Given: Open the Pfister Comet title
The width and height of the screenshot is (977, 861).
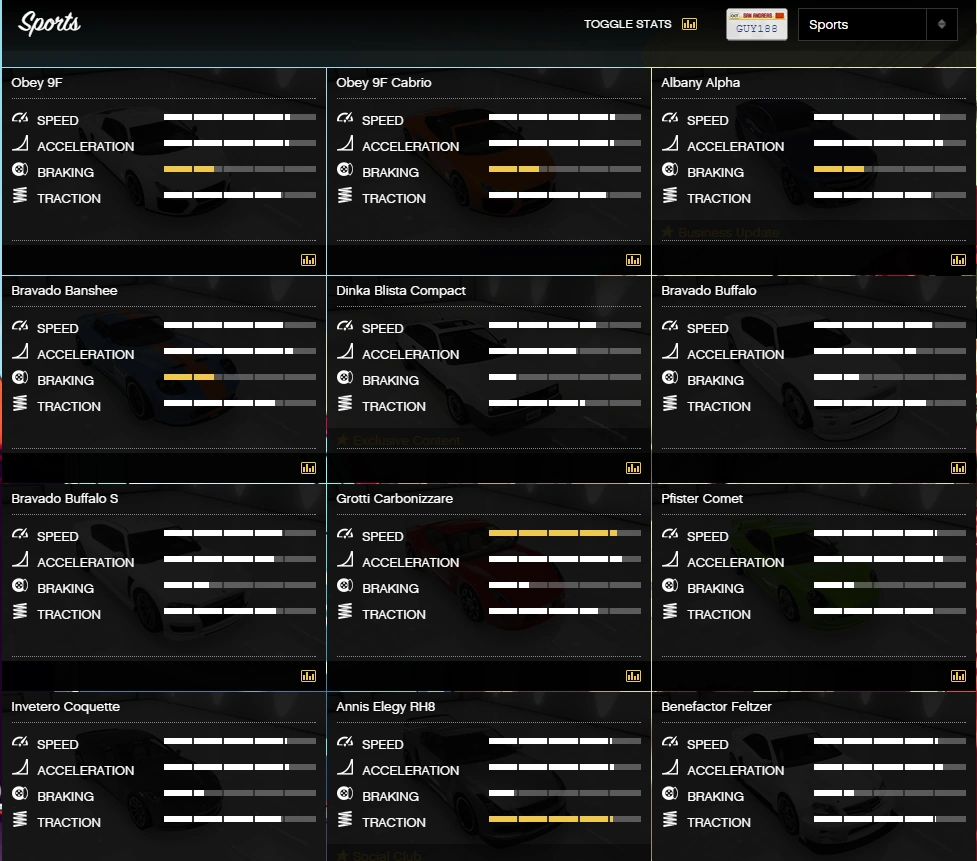Looking at the screenshot, I should click(702, 498).
